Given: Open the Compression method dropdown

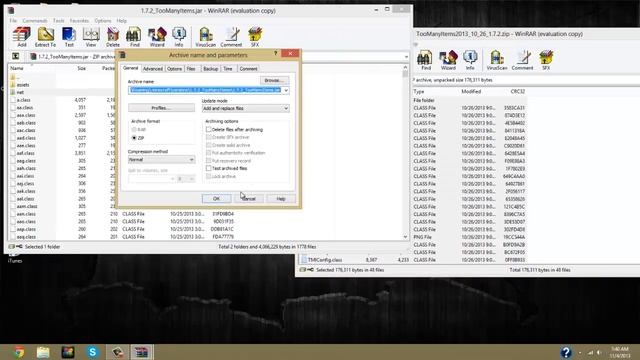Looking at the screenshot, I should (x=161, y=160).
